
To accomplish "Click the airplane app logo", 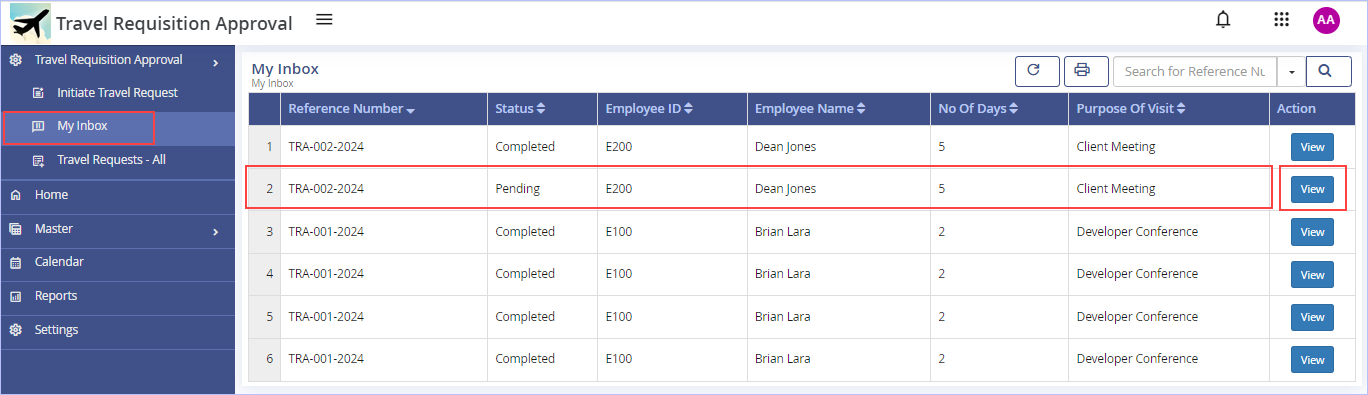I will tap(30, 22).
